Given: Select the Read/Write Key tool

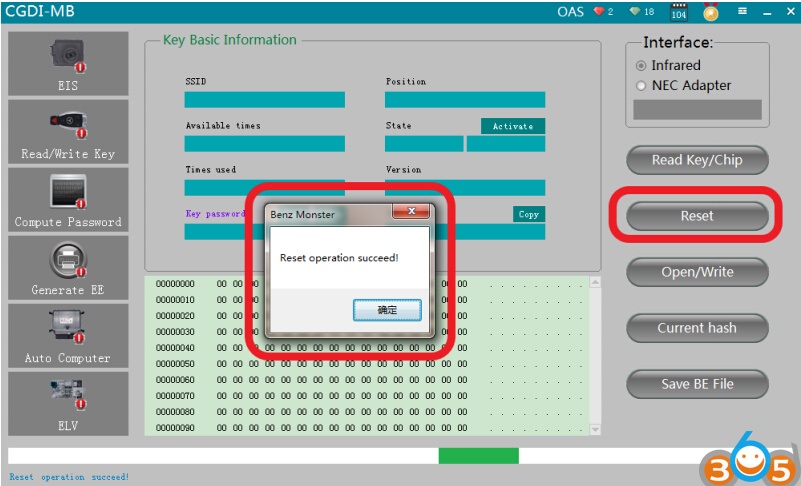Looking at the screenshot, I should point(68,132).
